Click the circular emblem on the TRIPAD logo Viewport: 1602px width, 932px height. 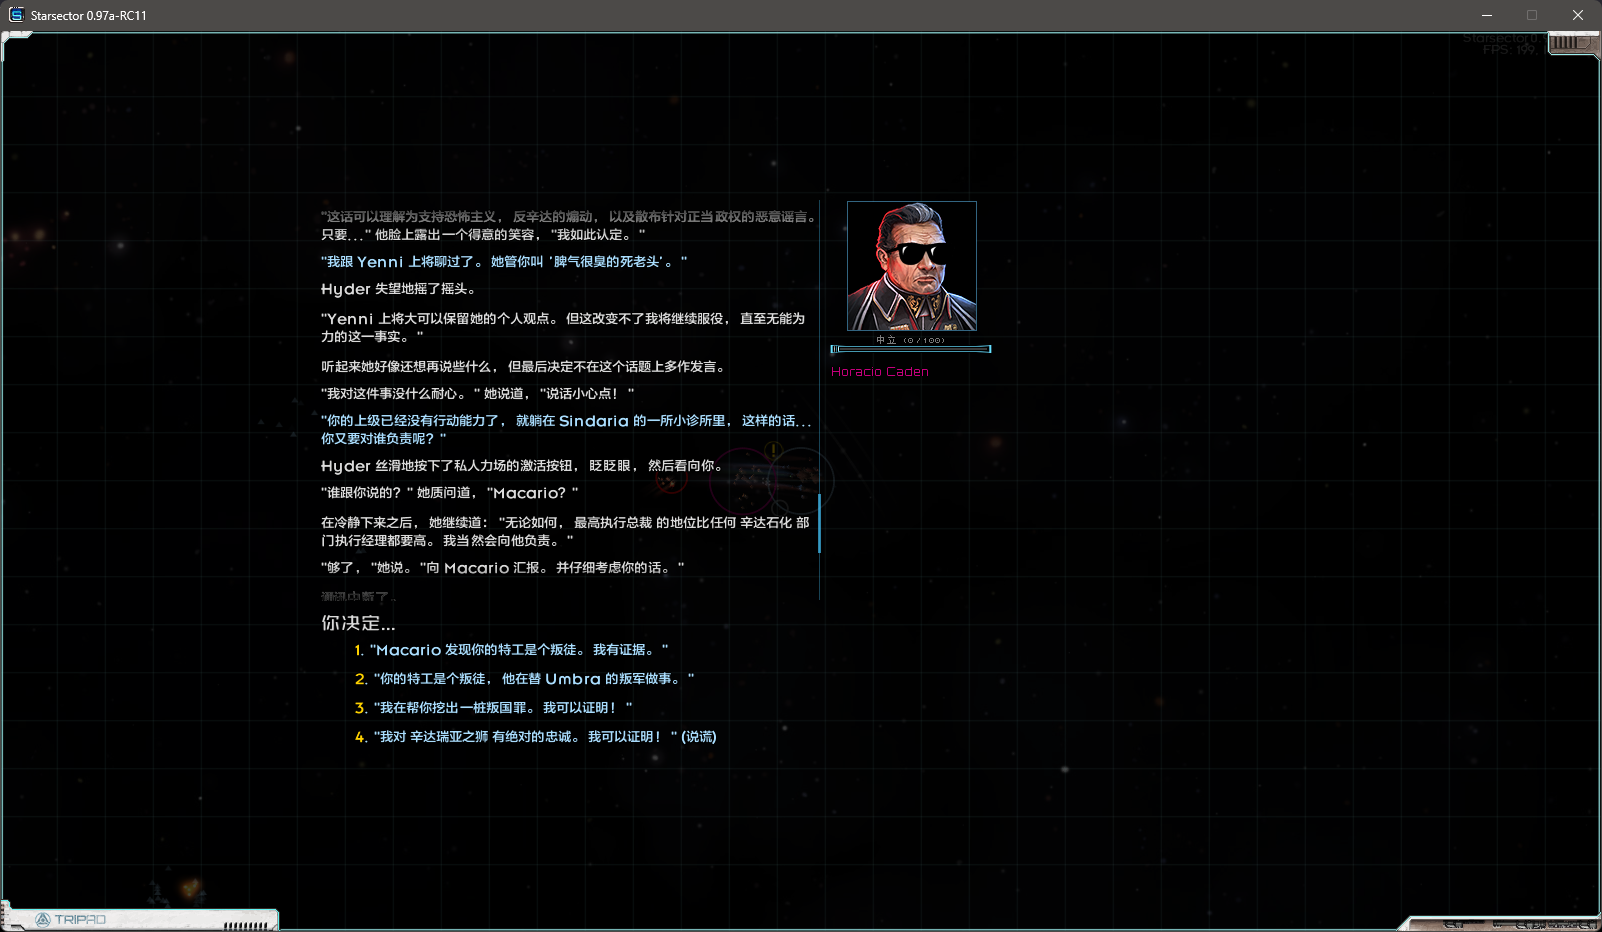[x=42, y=917]
